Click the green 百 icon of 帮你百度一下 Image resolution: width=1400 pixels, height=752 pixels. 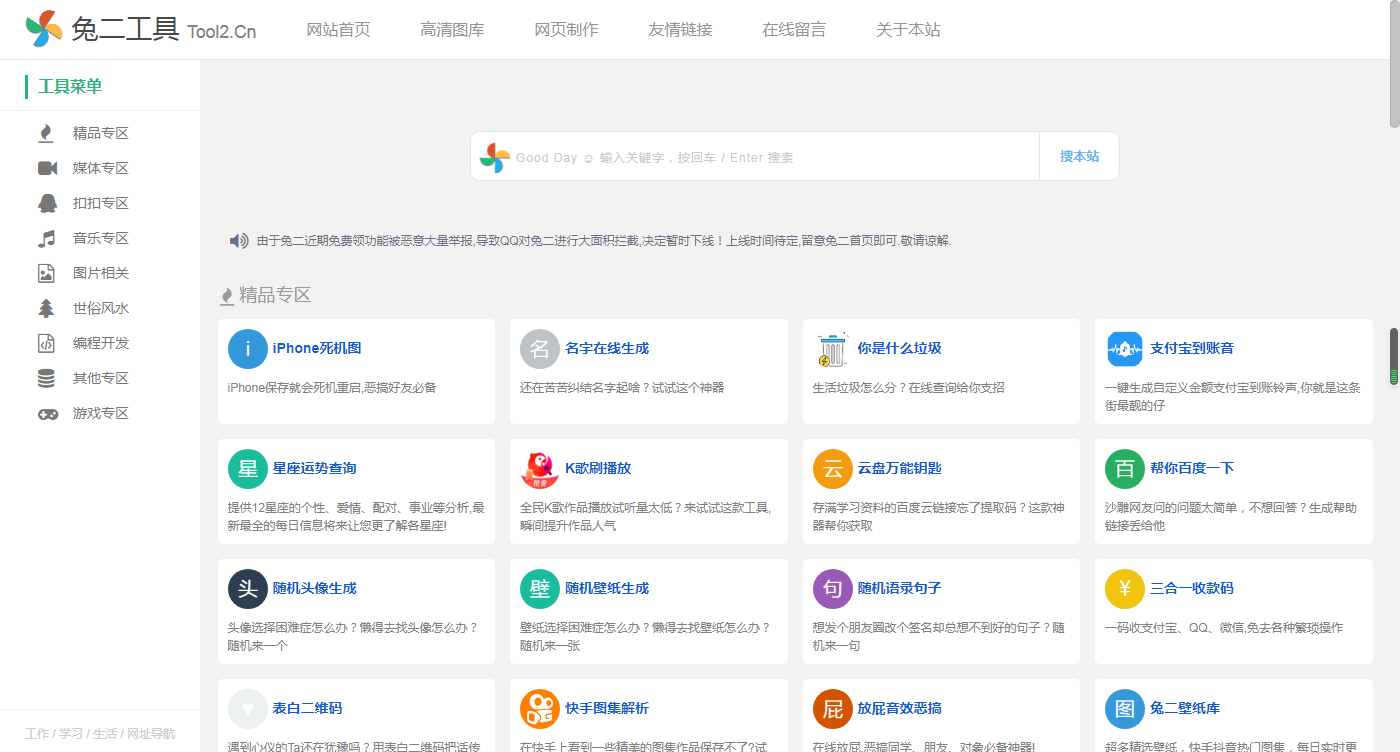tap(1124, 469)
